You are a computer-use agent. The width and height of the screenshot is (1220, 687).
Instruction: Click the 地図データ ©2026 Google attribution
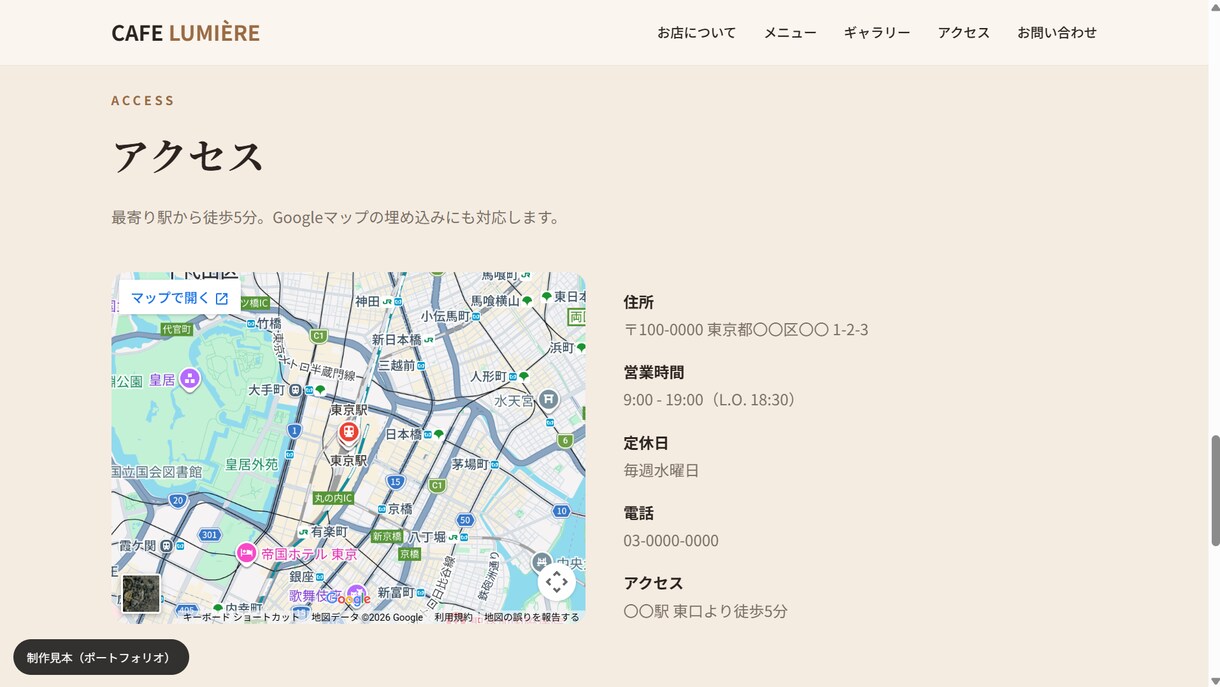pyautogui.click(x=367, y=617)
